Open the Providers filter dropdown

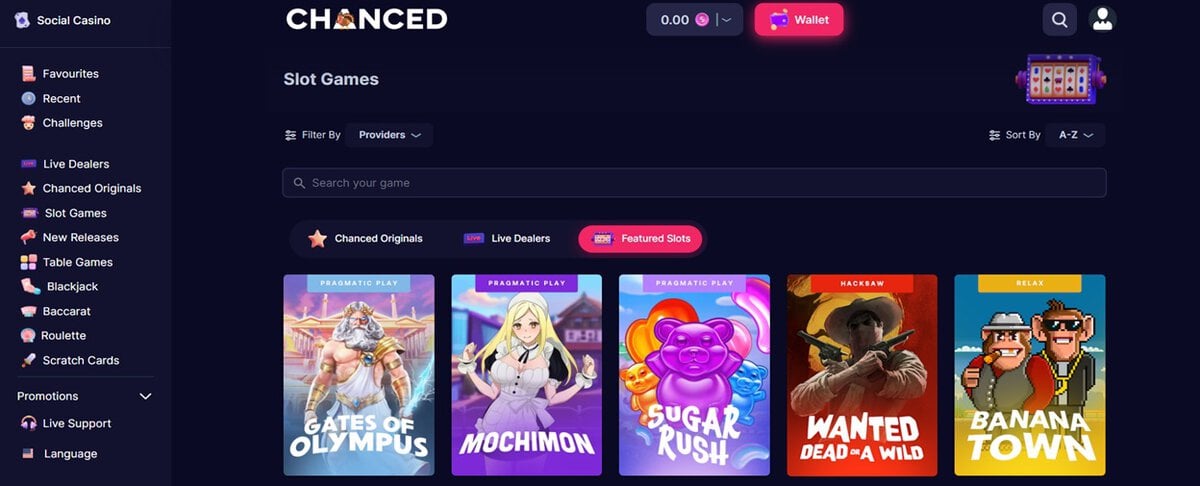coord(389,135)
